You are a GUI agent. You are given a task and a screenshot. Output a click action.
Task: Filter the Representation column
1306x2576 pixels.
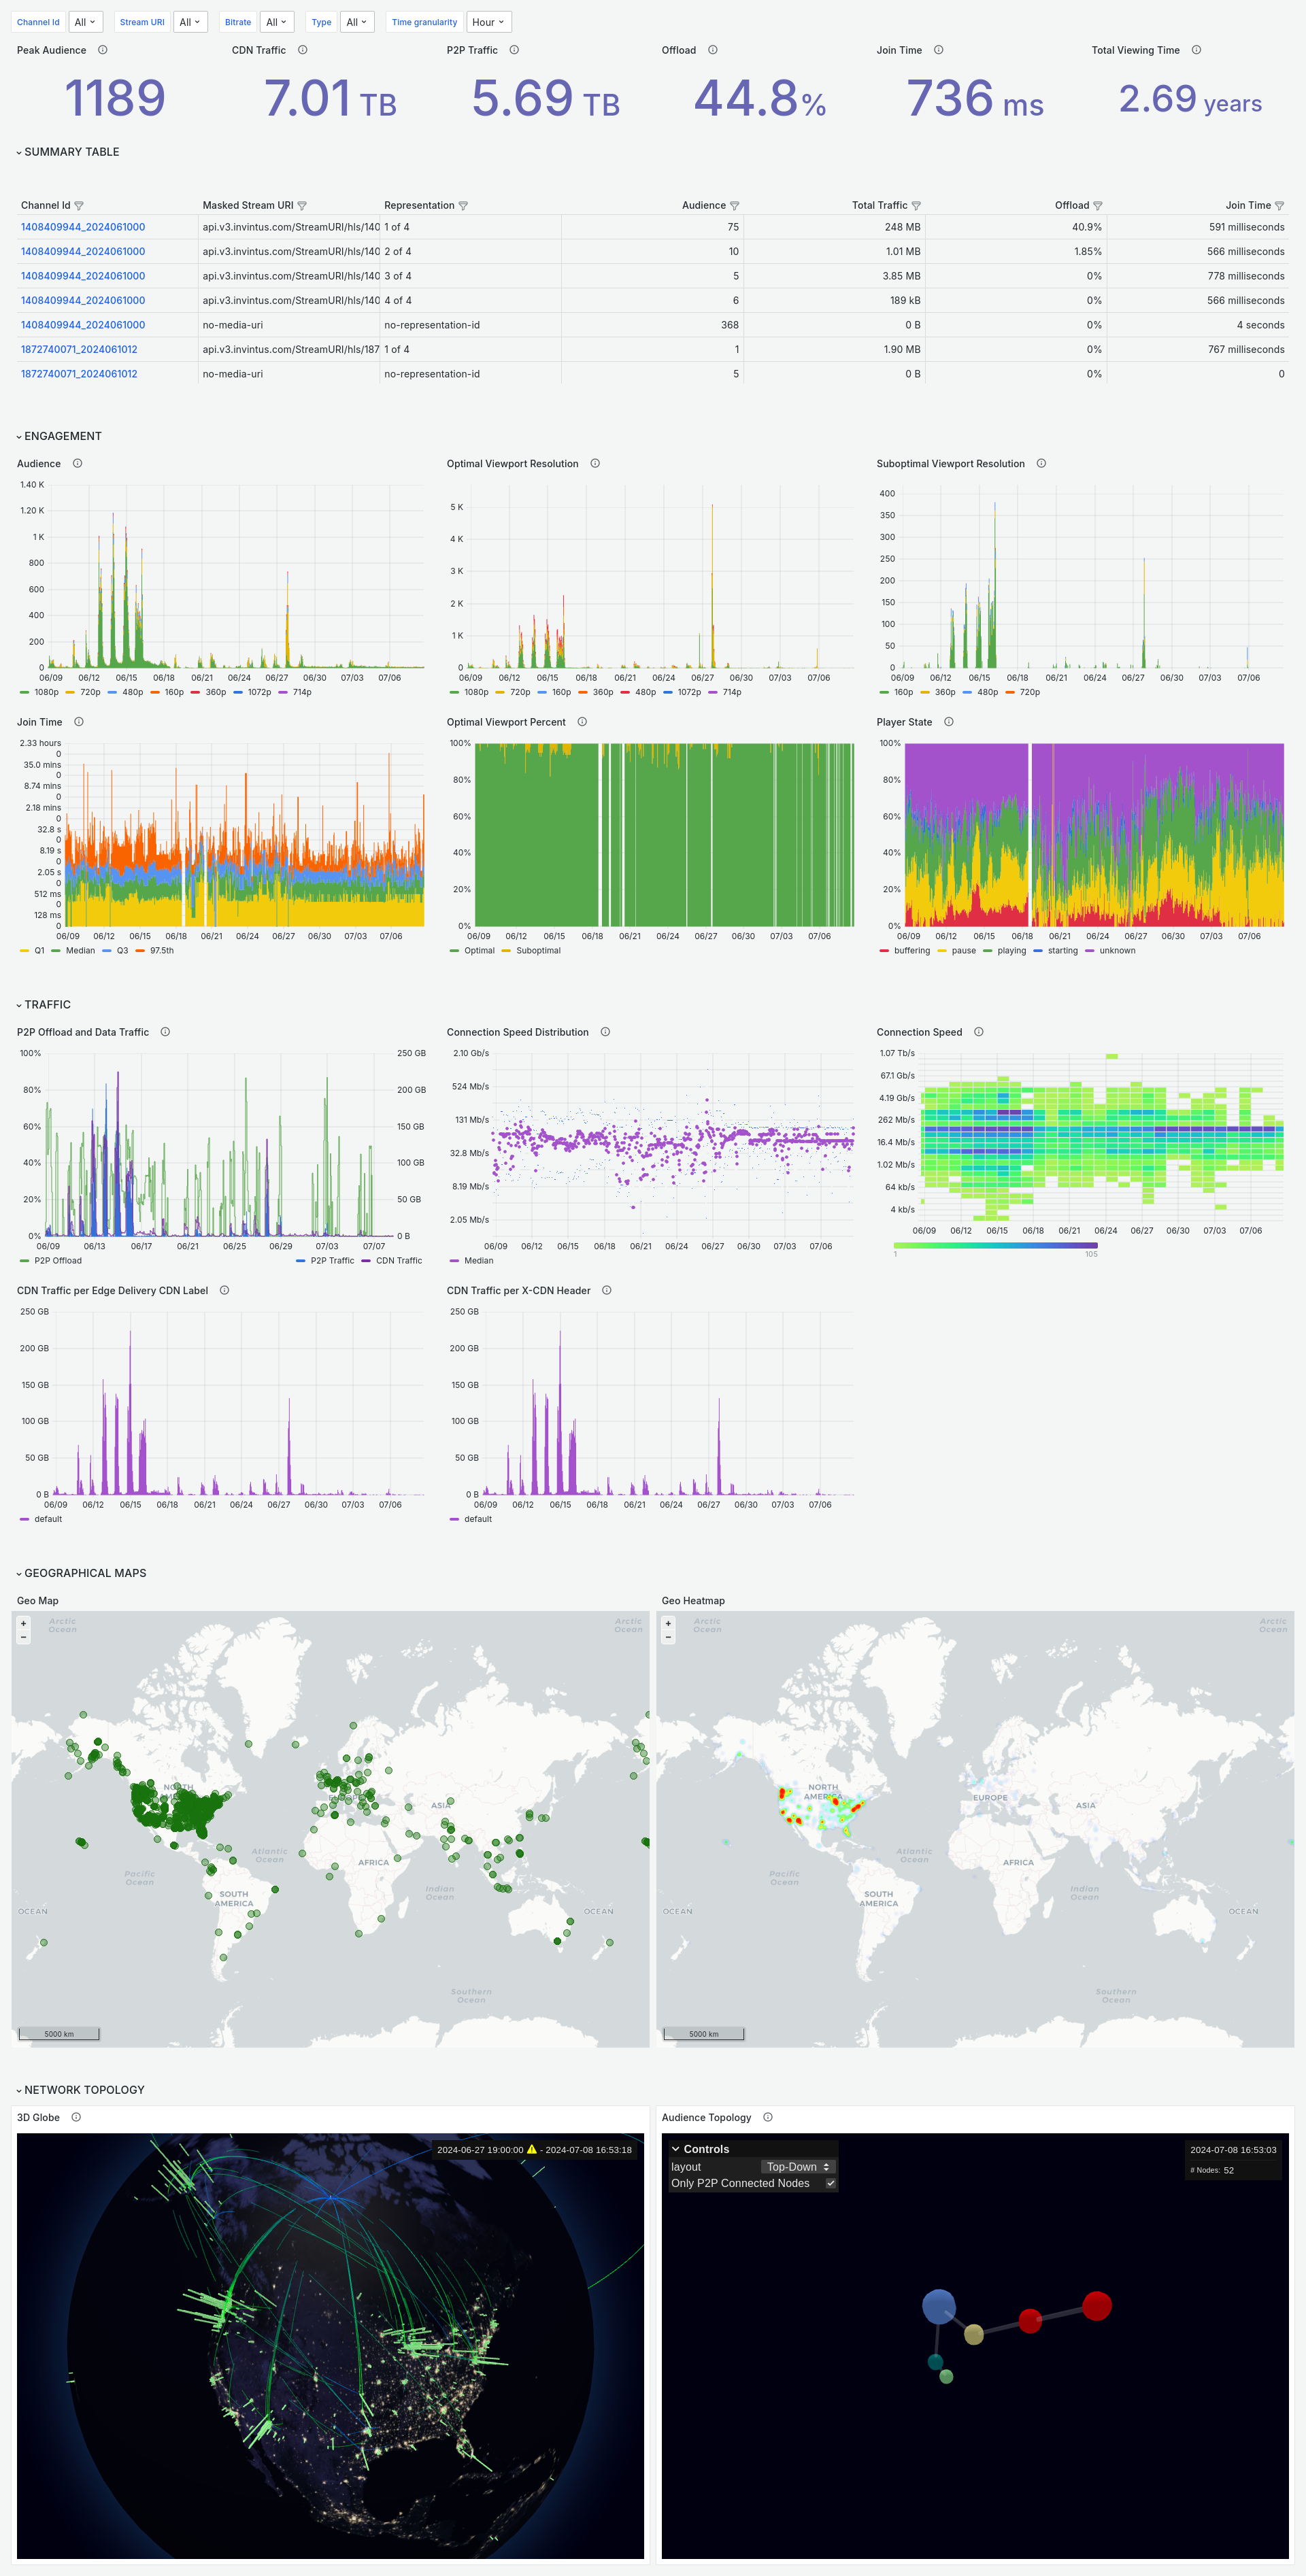click(463, 206)
